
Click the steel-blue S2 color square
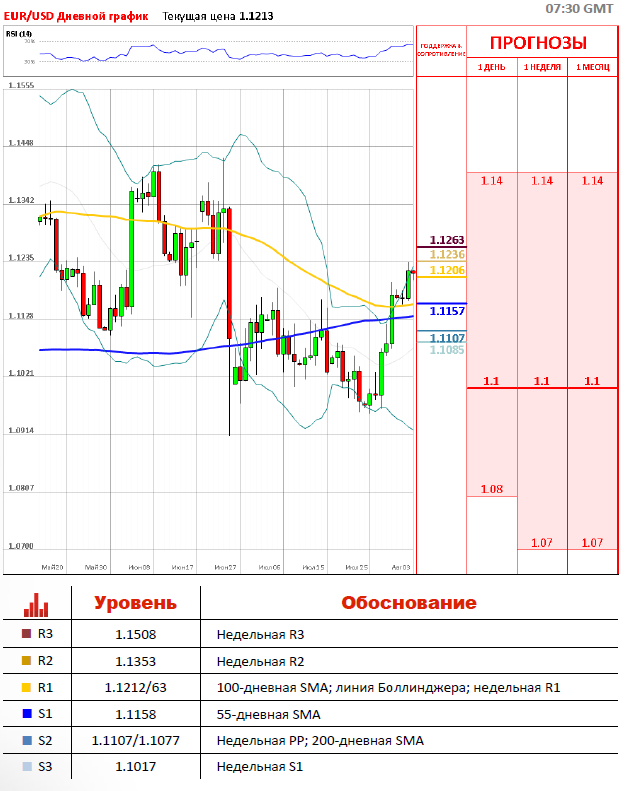pos(25,740)
